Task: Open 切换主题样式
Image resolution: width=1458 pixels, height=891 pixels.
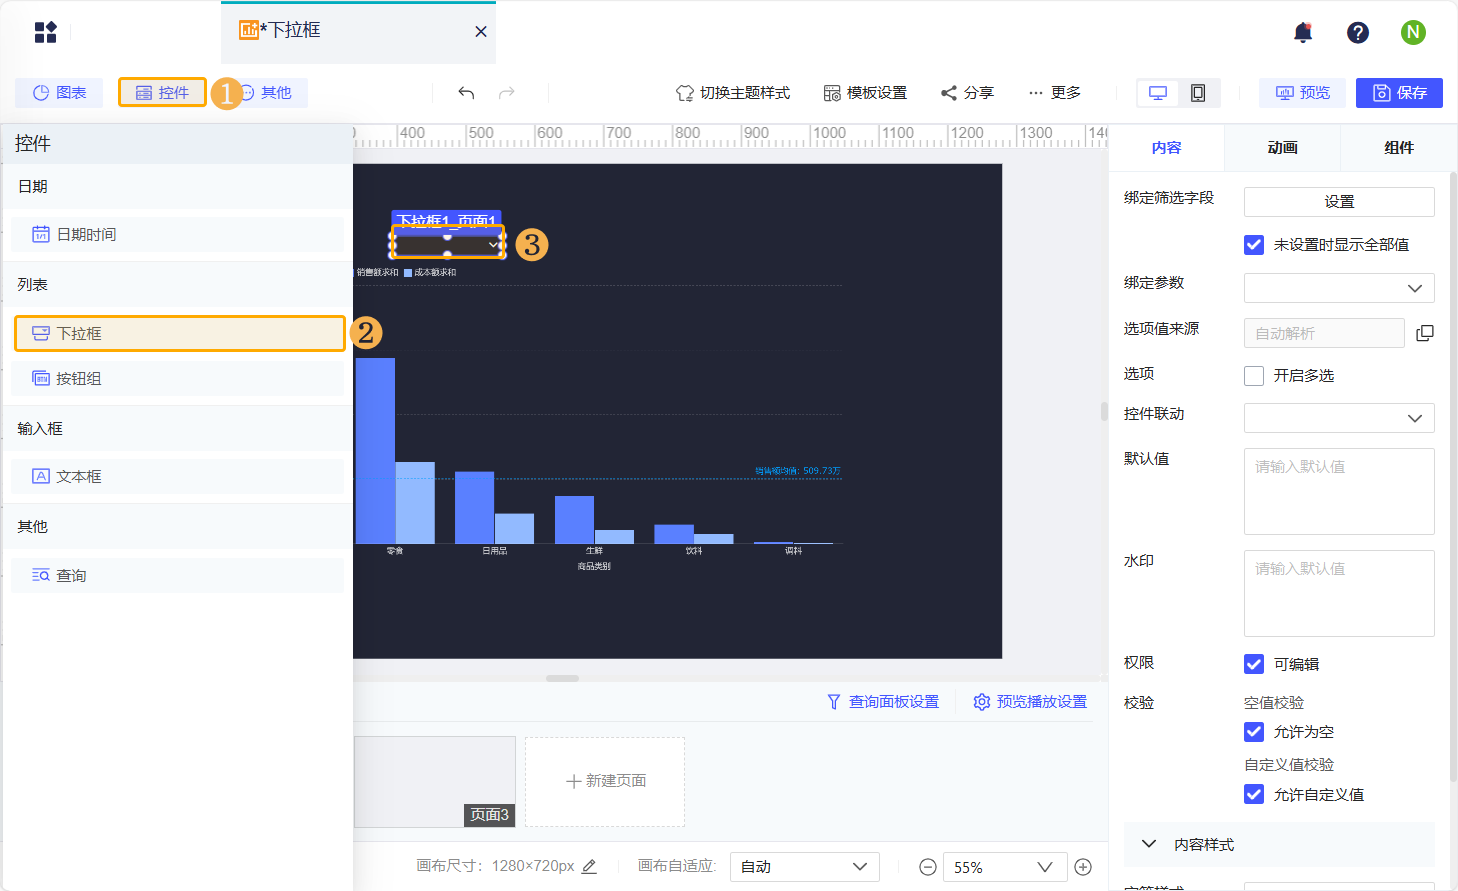Action: (733, 93)
